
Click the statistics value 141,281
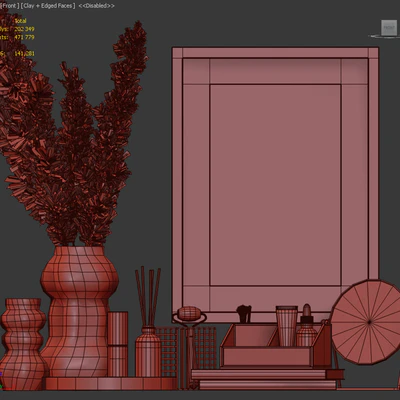click(24, 53)
